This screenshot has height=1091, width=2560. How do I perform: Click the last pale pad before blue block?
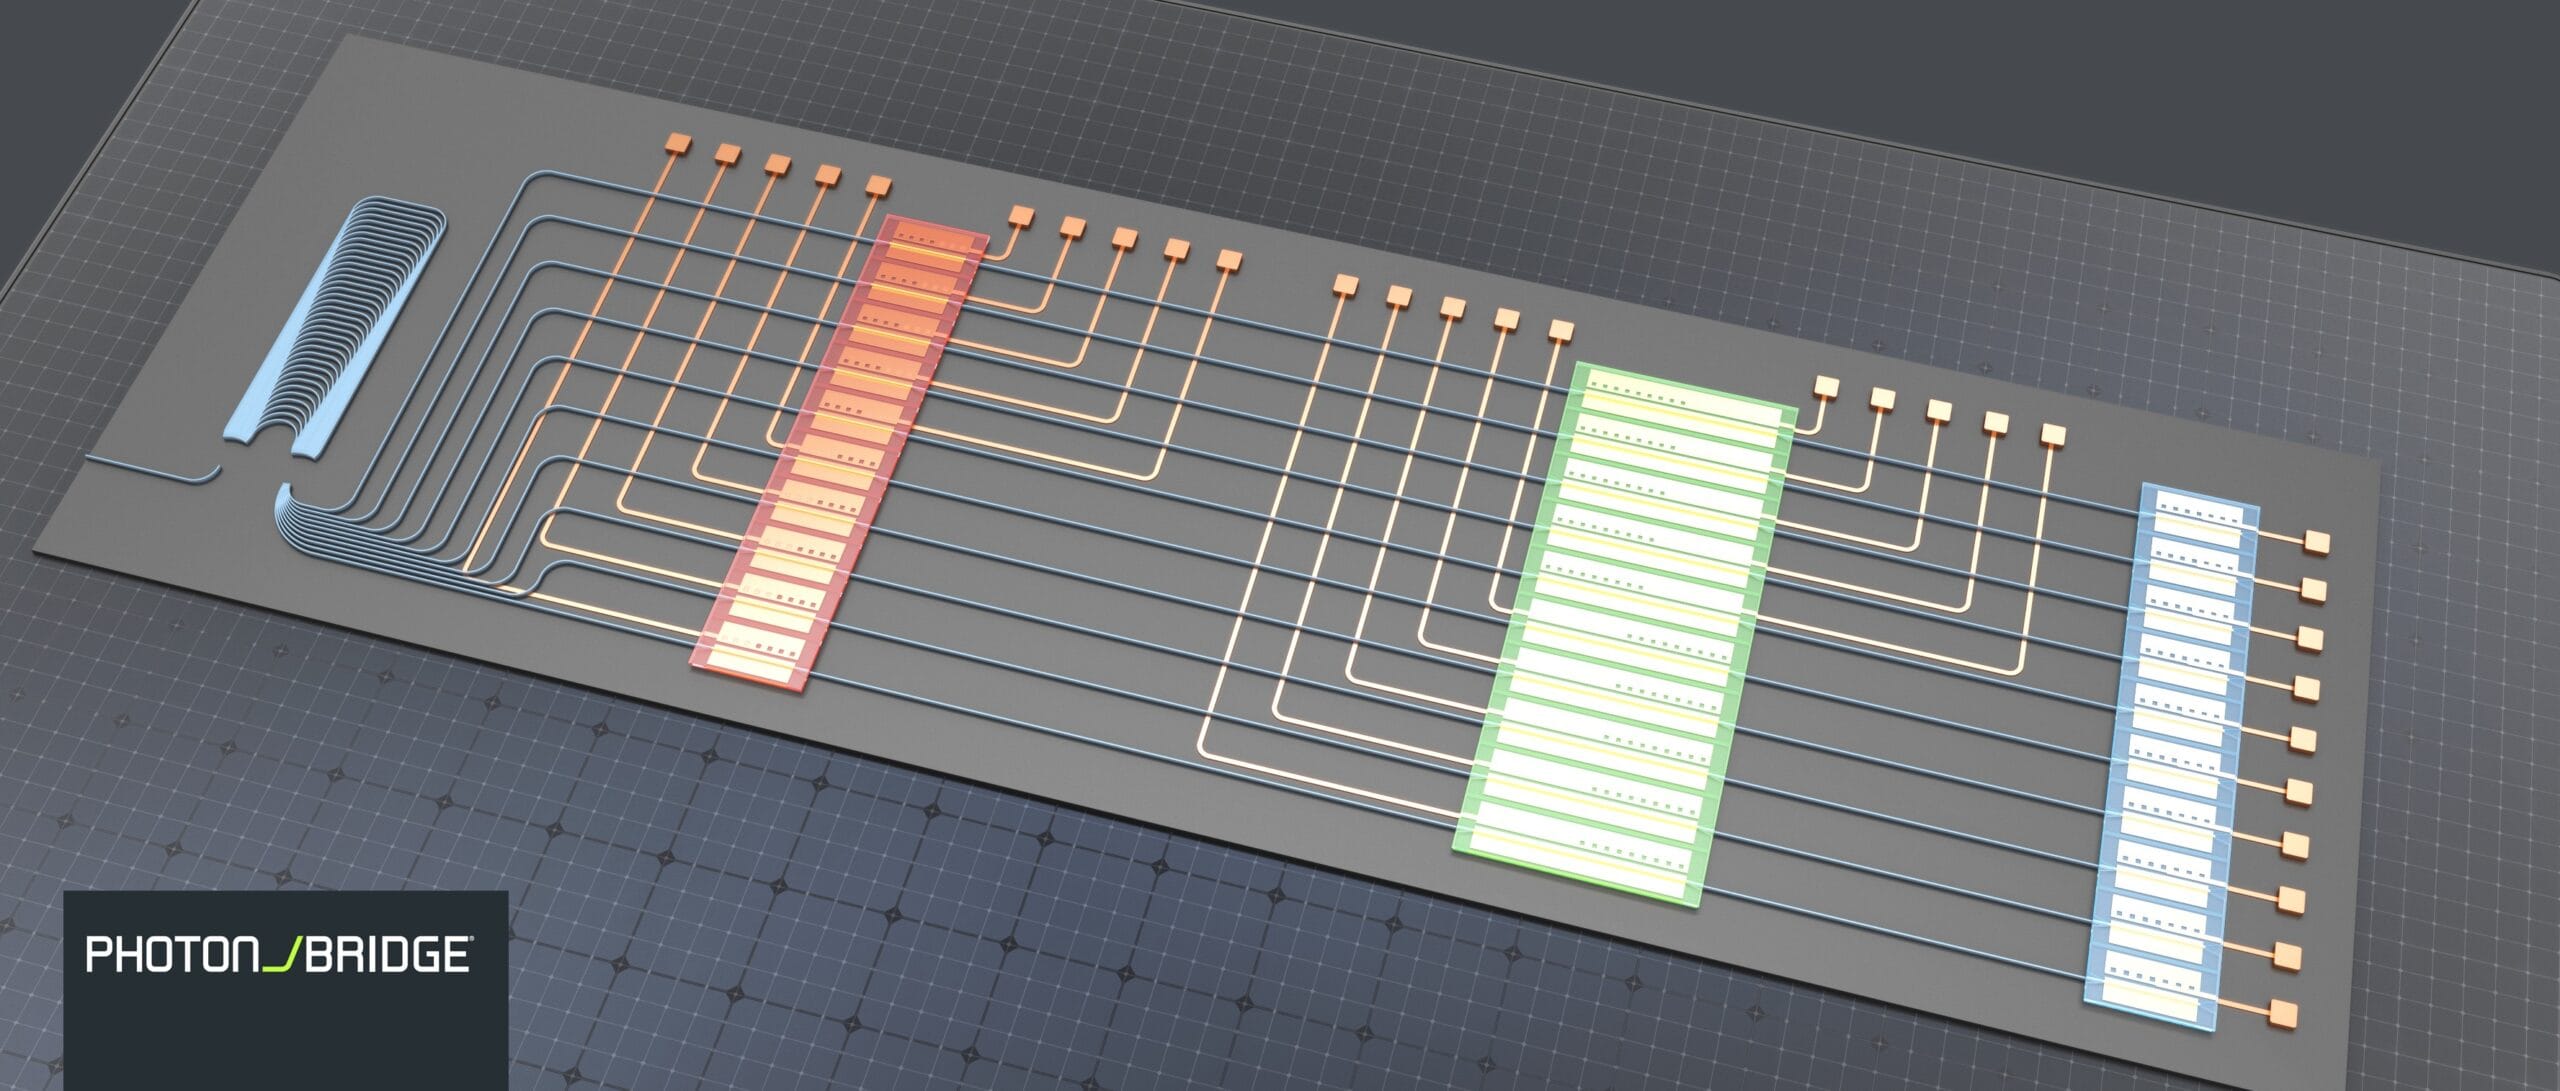2052,435
